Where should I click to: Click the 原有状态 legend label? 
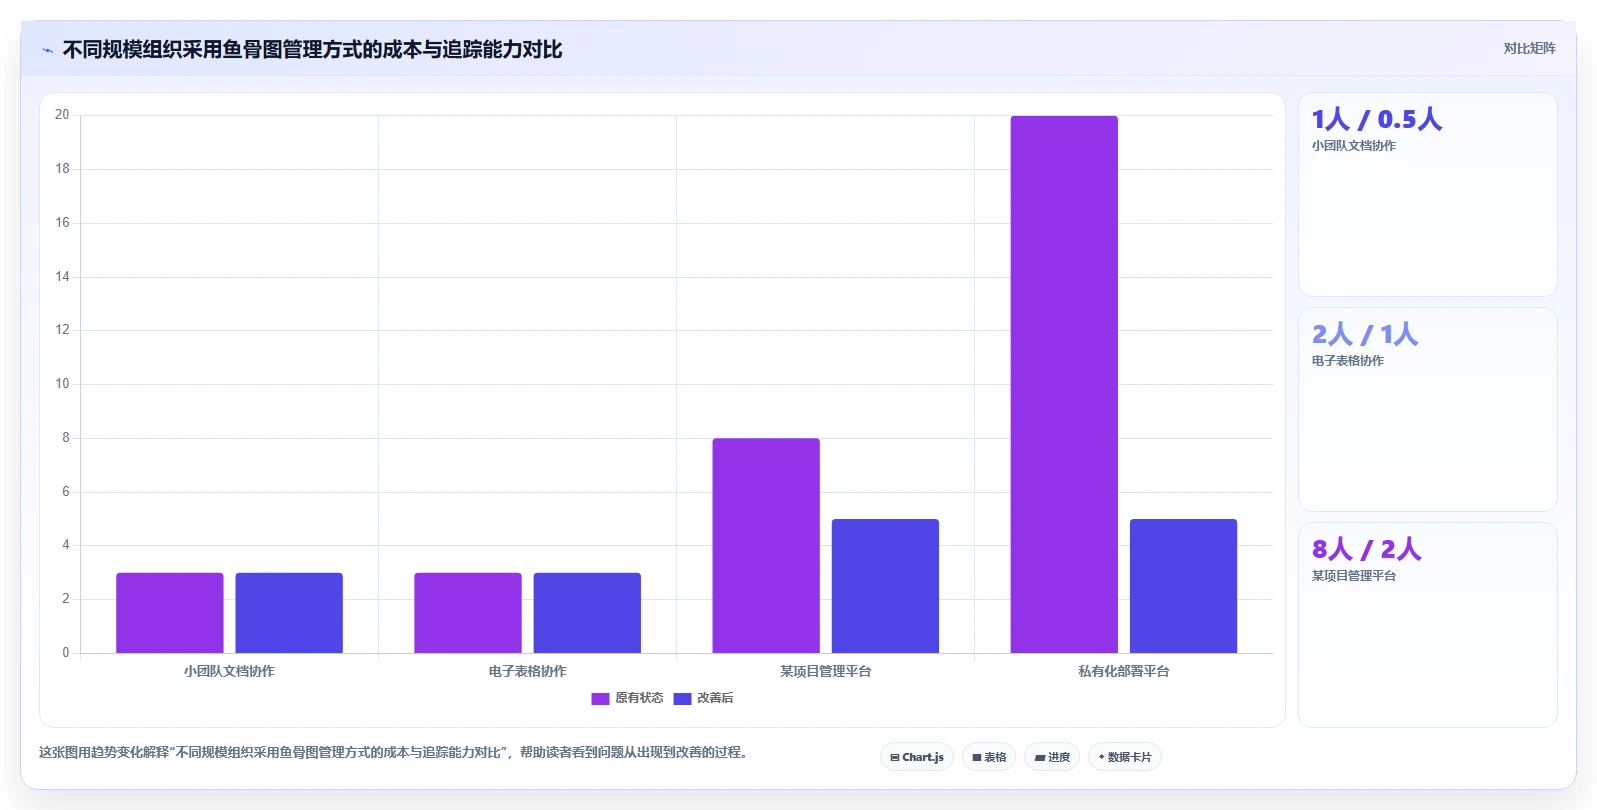pyautogui.click(x=639, y=698)
